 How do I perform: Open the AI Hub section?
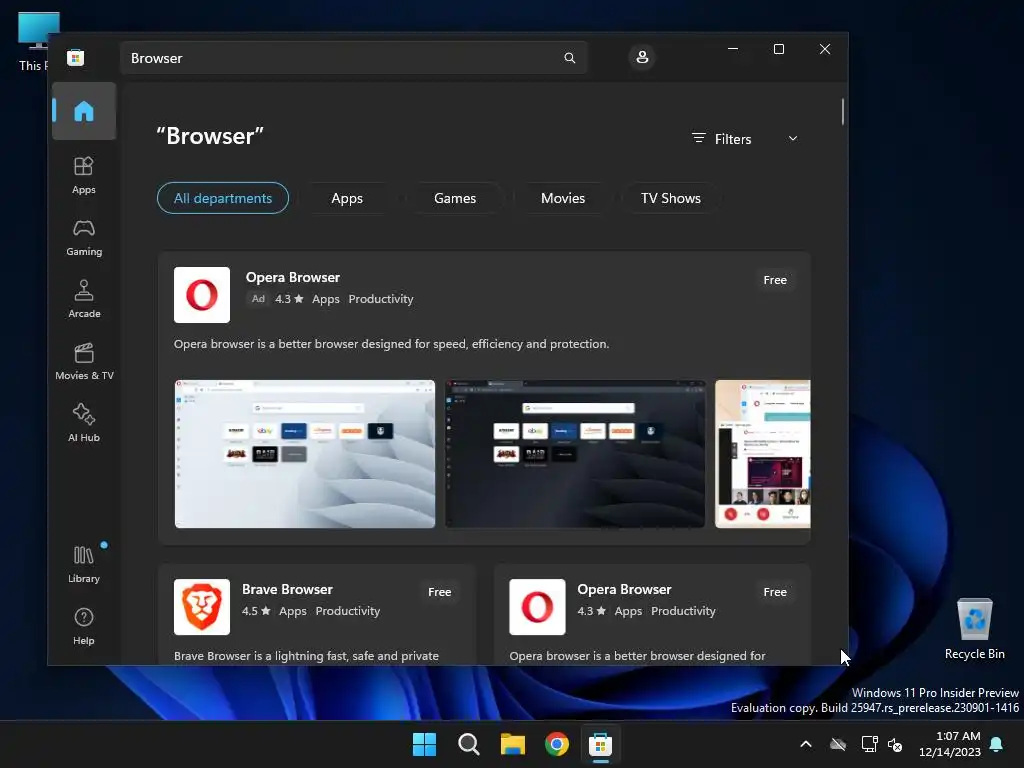click(84, 424)
